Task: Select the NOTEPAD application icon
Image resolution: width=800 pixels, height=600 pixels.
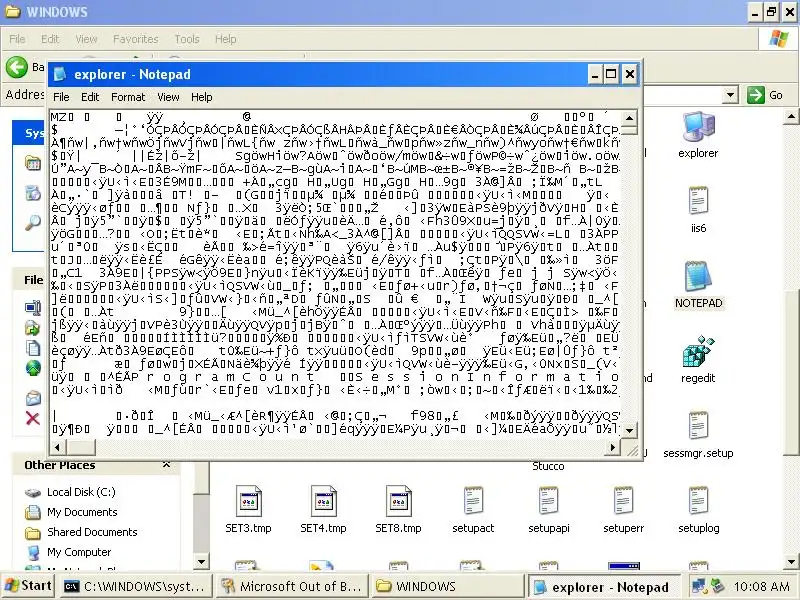Action: pos(697,276)
